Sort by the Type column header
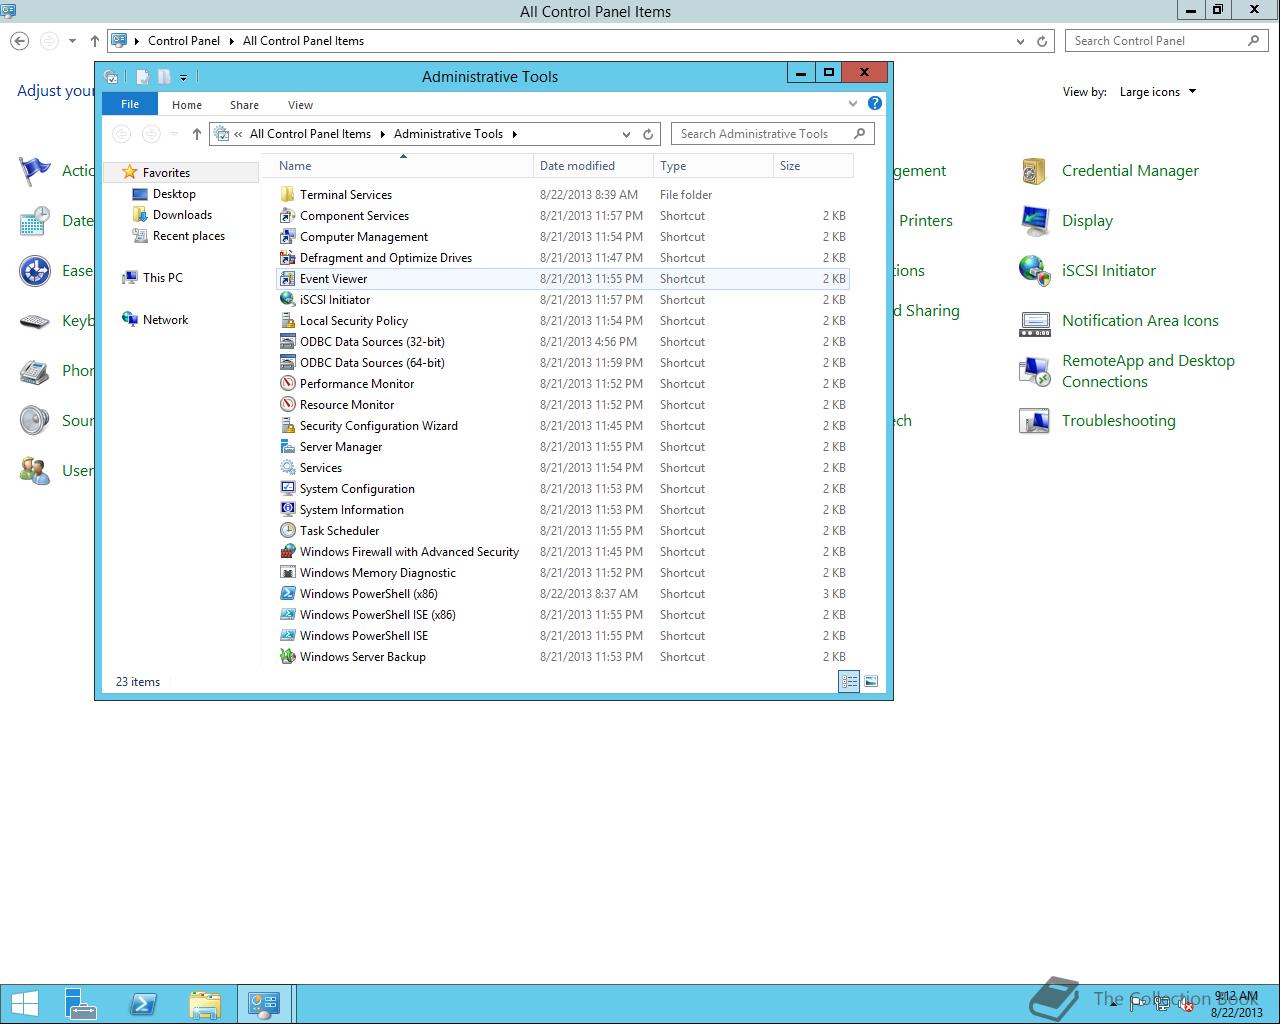The width and height of the screenshot is (1280, 1024). click(x=714, y=166)
